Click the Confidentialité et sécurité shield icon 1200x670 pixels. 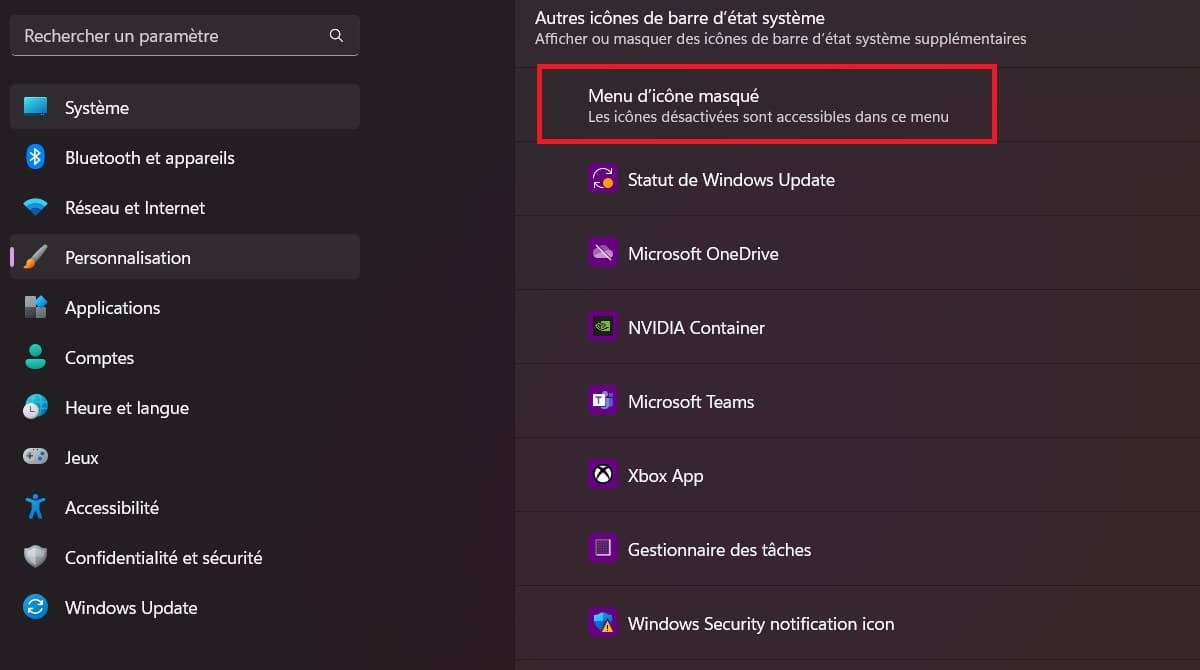[x=36, y=557]
